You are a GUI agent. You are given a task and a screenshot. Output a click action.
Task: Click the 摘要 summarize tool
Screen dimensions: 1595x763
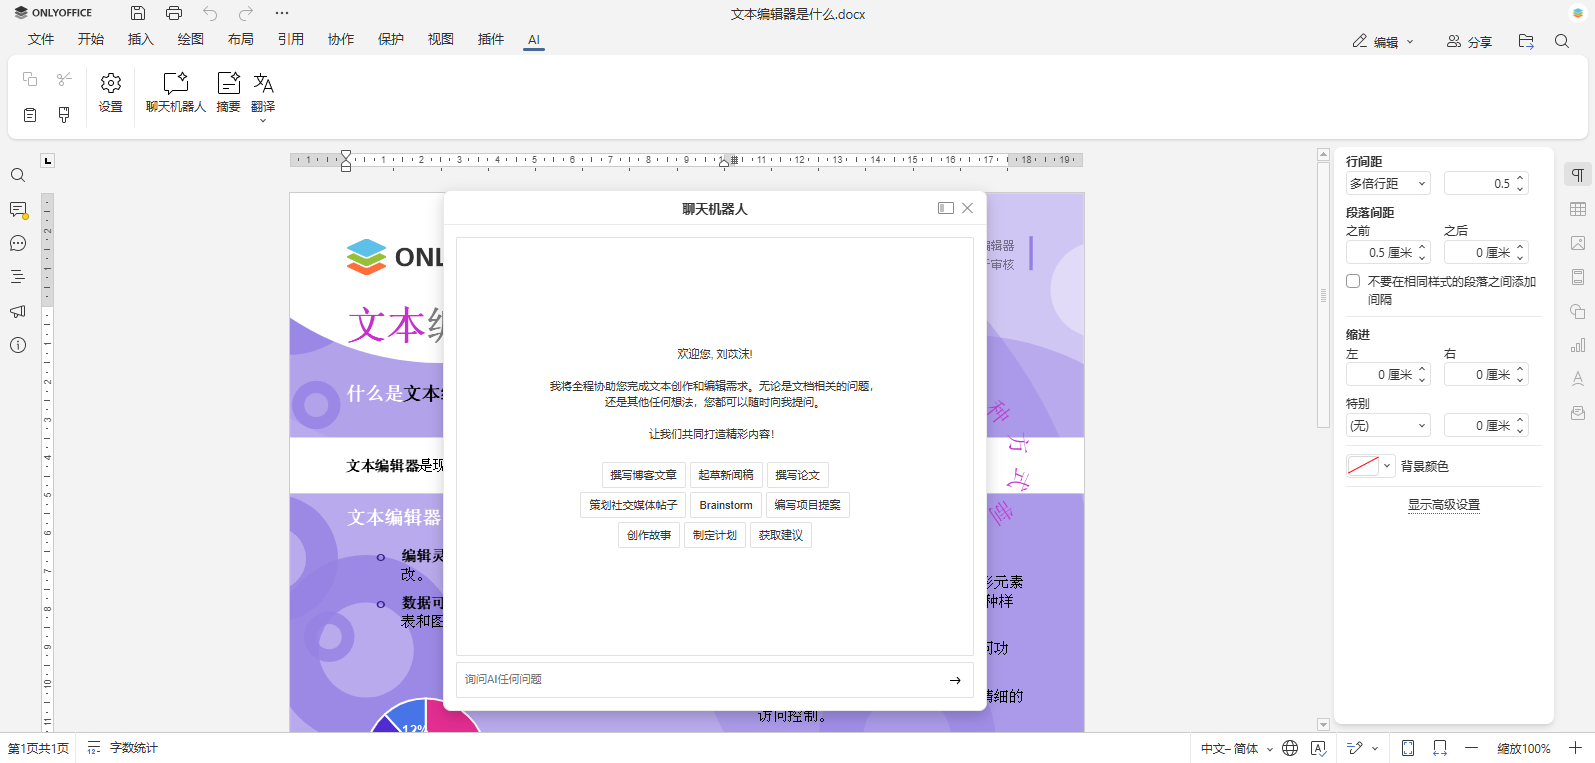229,92
